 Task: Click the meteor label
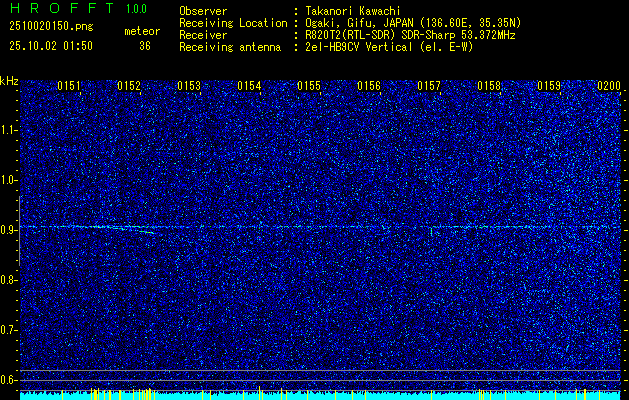coord(142,31)
